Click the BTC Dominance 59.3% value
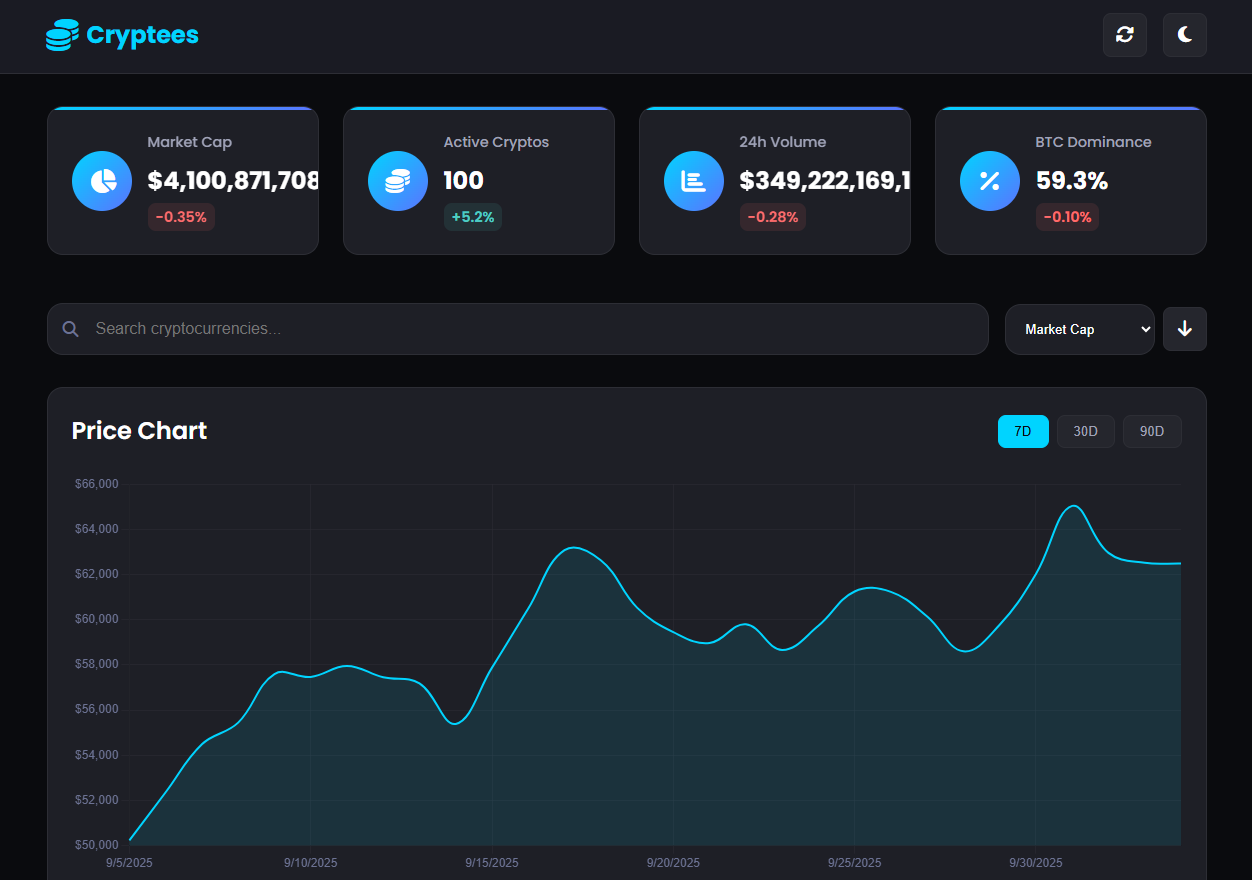 pyautogui.click(x=1071, y=181)
